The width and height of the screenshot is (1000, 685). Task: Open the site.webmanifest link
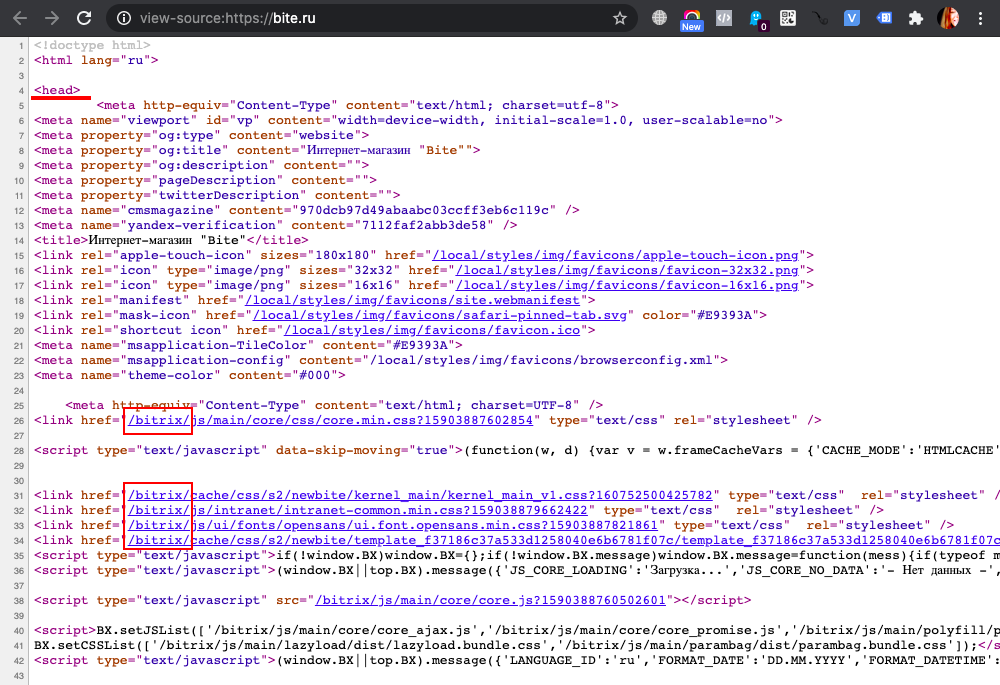[413, 300]
